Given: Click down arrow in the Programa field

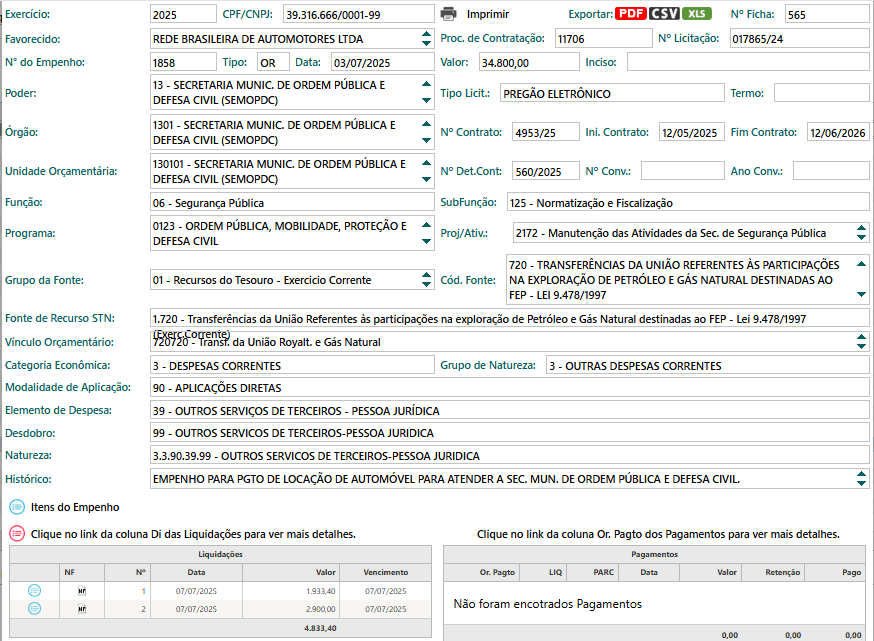Looking at the screenshot, I should coord(426,241).
